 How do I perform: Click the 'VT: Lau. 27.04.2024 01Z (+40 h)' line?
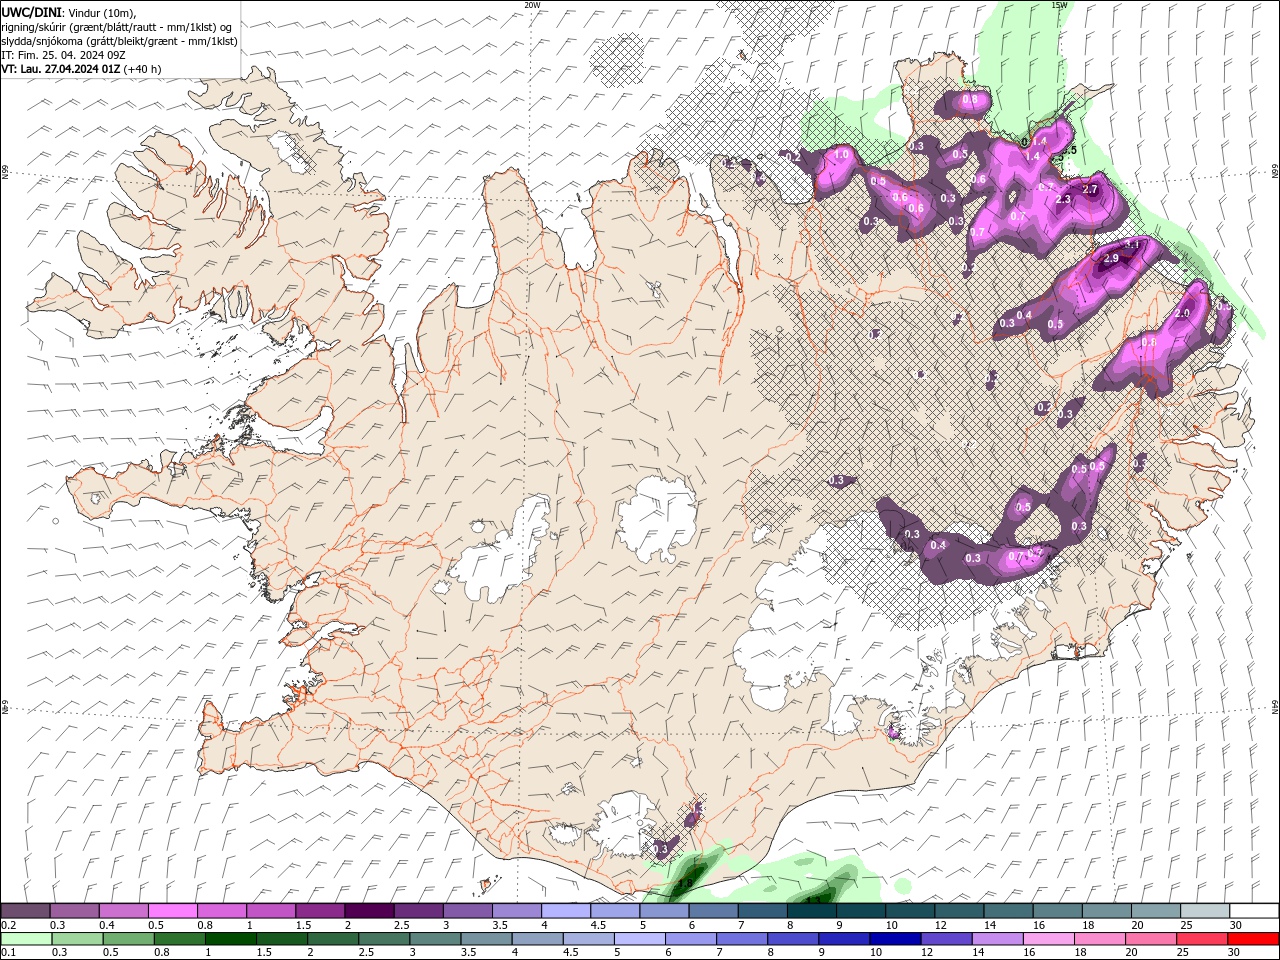[x=81, y=69]
